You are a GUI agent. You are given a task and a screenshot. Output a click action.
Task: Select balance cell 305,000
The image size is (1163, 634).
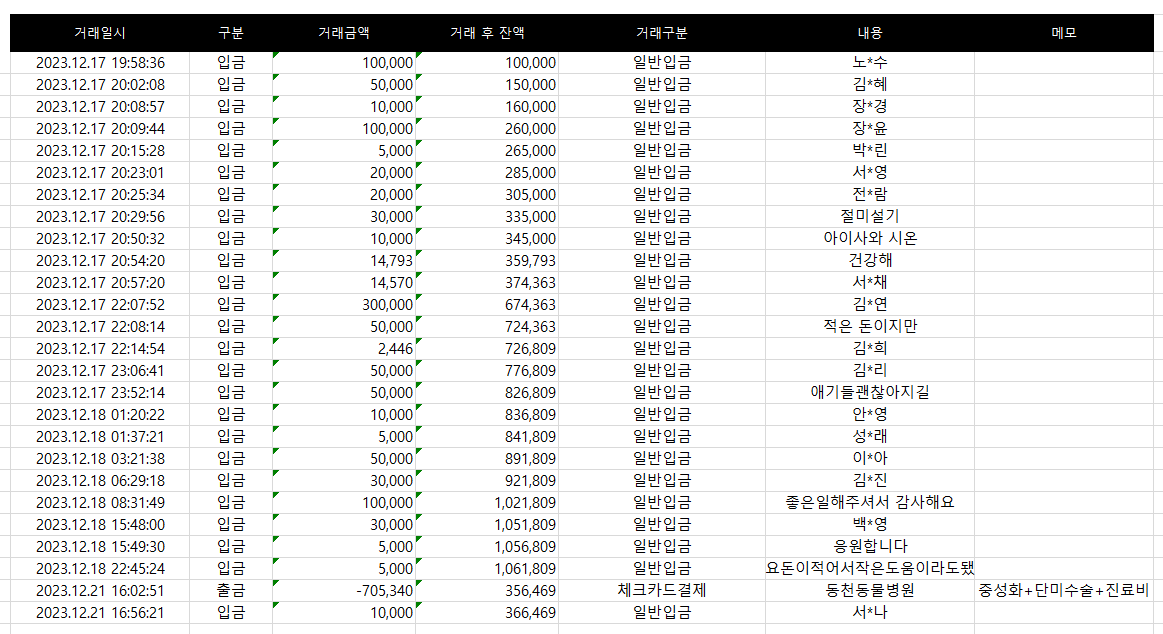click(487, 195)
